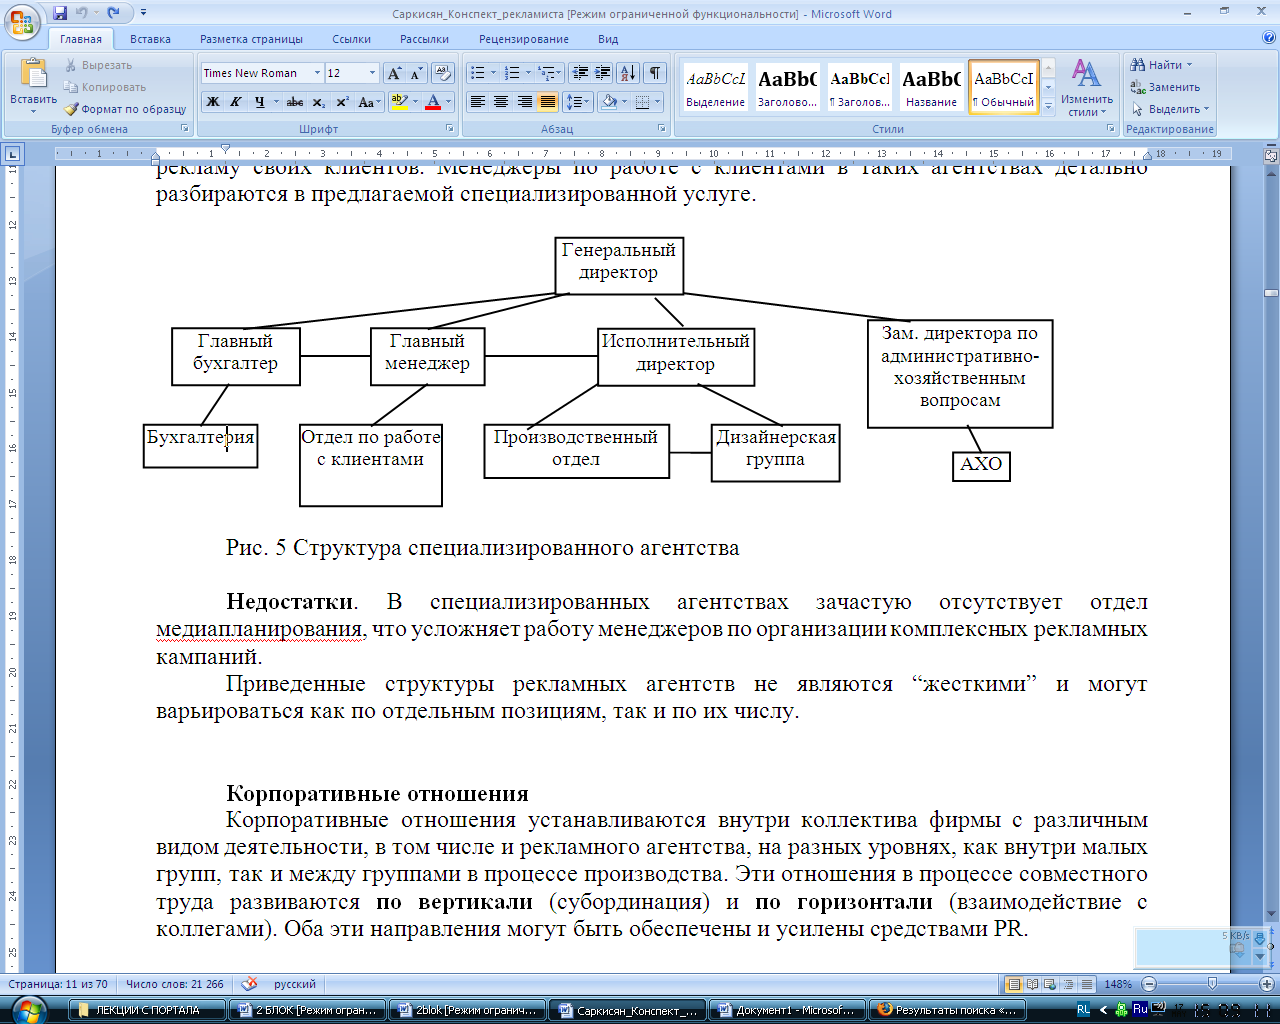This screenshot has width=1280, height=1024.
Task: Toggle underline Ч formatting
Action: [x=259, y=102]
